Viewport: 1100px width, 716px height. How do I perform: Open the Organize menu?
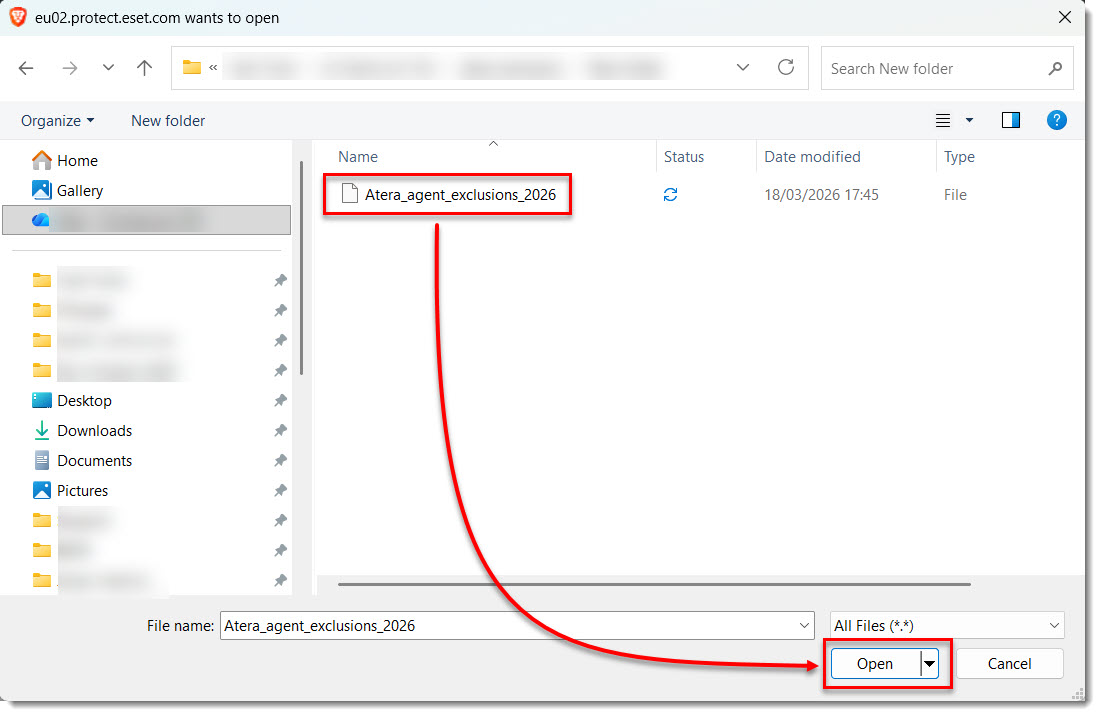(58, 121)
